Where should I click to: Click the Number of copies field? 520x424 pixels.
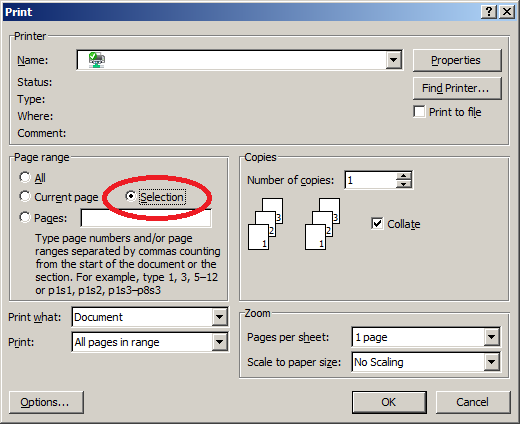pyautogui.click(x=371, y=180)
